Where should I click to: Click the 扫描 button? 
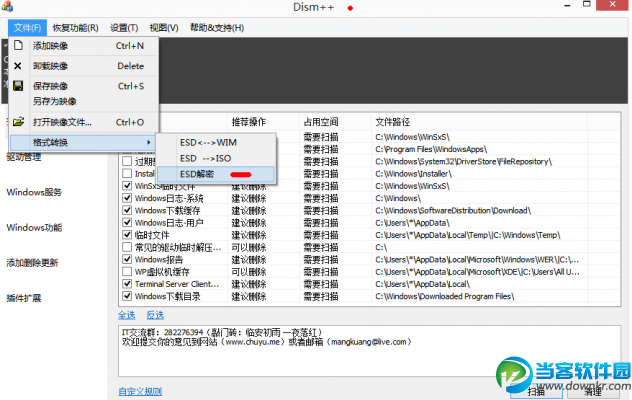coord(536,392)
